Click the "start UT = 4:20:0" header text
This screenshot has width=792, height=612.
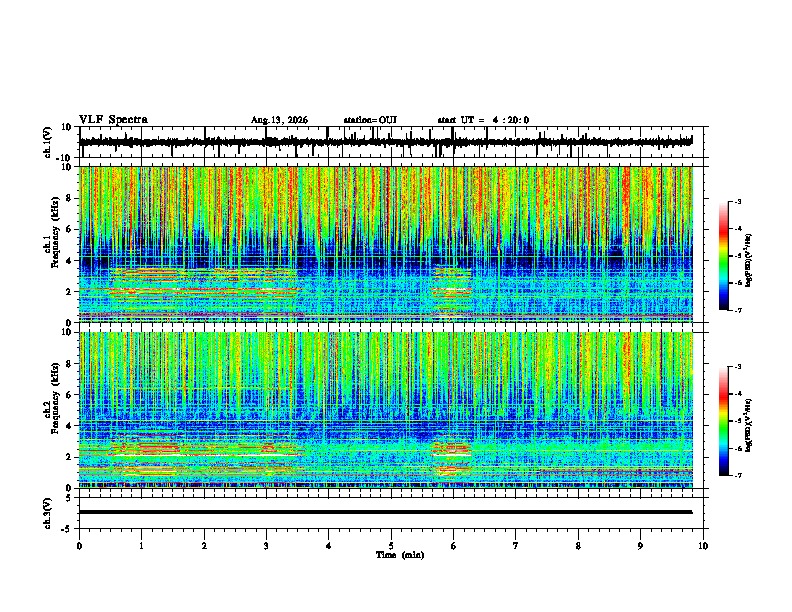tap(483, 120)
